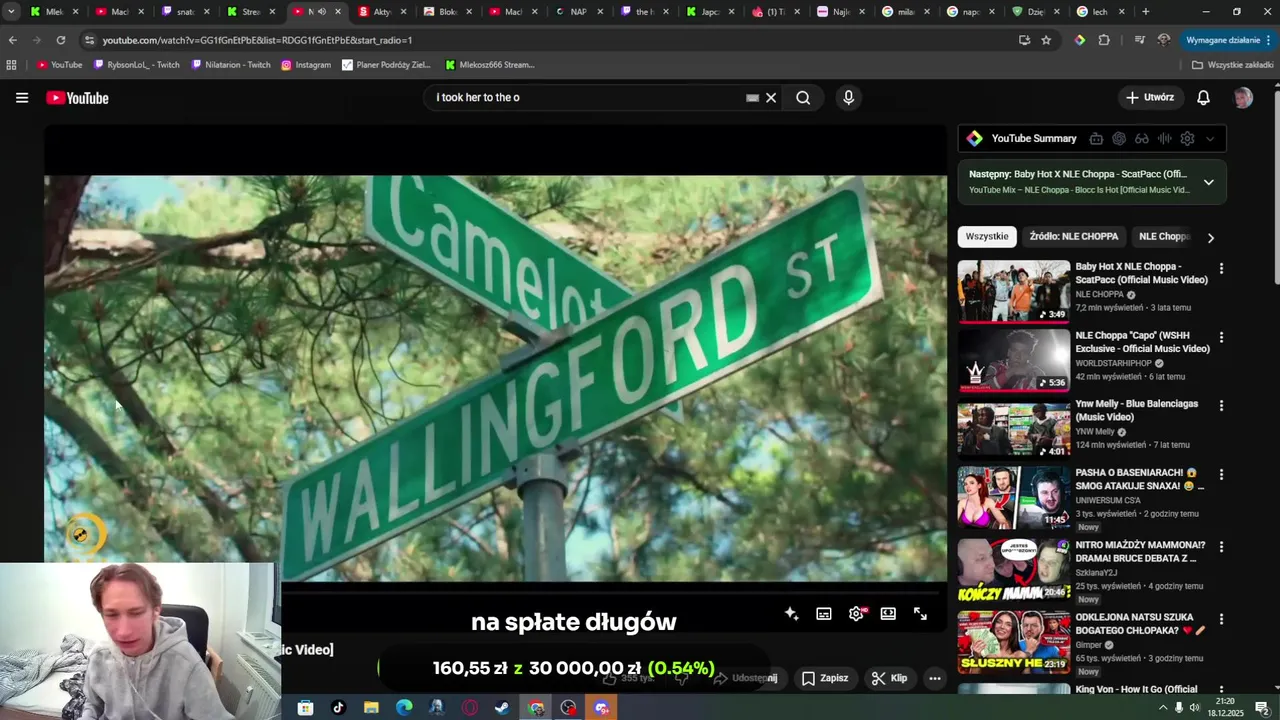Toggle subtitles in the video player
The height and width of the screenshot is (720, 1280).
(x=824, y=614)
